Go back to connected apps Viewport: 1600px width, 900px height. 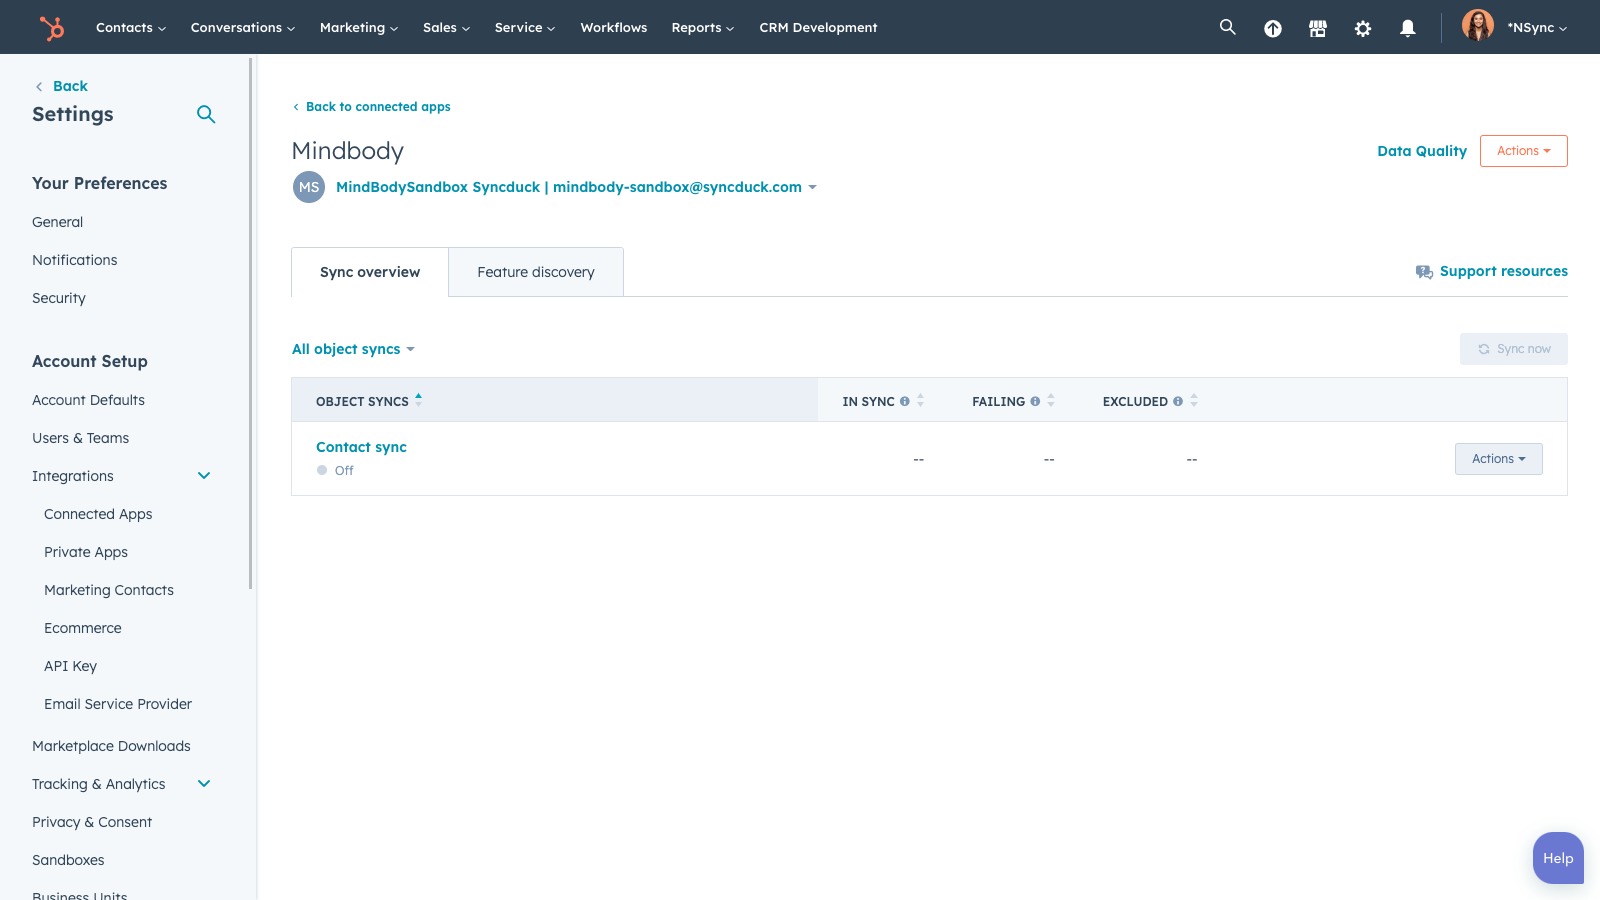pos(377,107)
